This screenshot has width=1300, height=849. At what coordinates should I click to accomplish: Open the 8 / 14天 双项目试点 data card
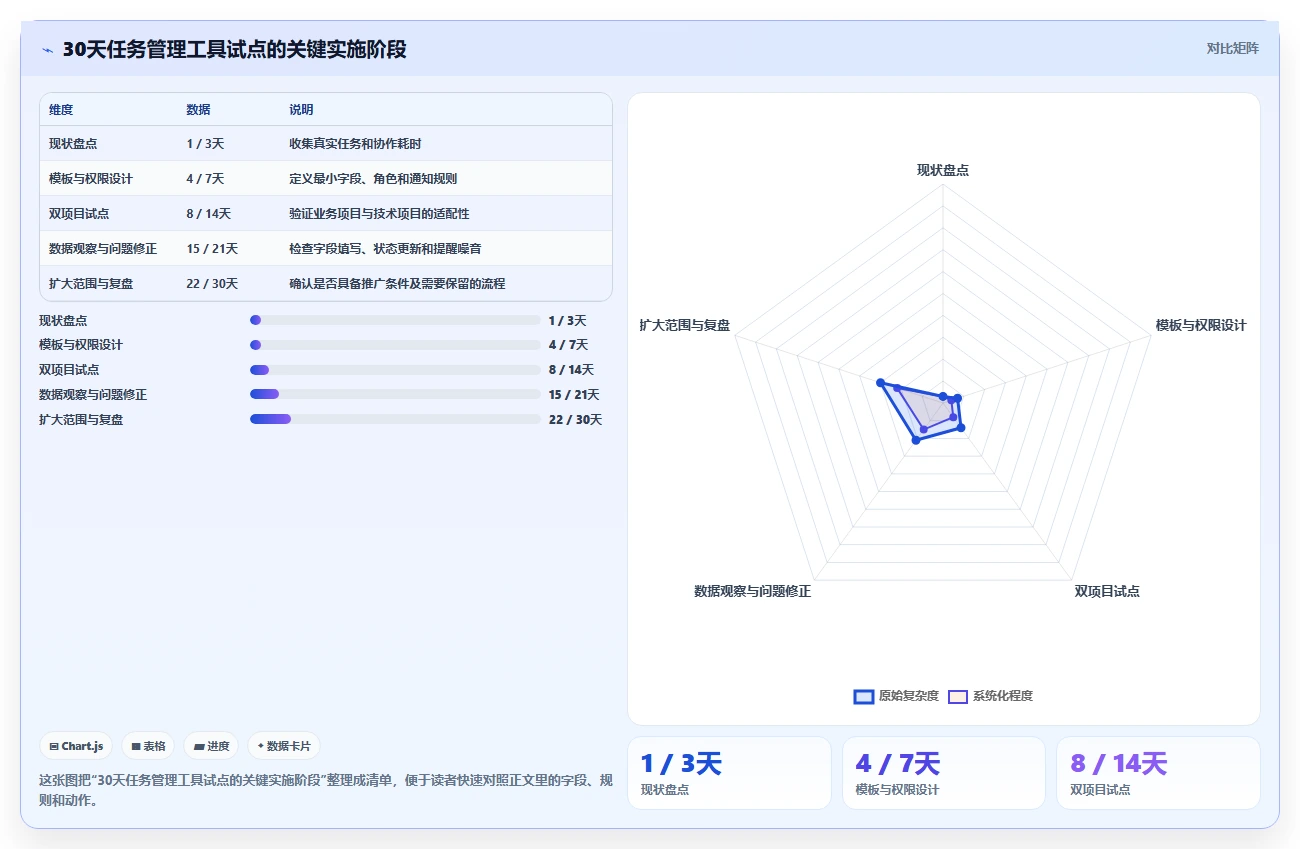click(x=1158, y=773)
